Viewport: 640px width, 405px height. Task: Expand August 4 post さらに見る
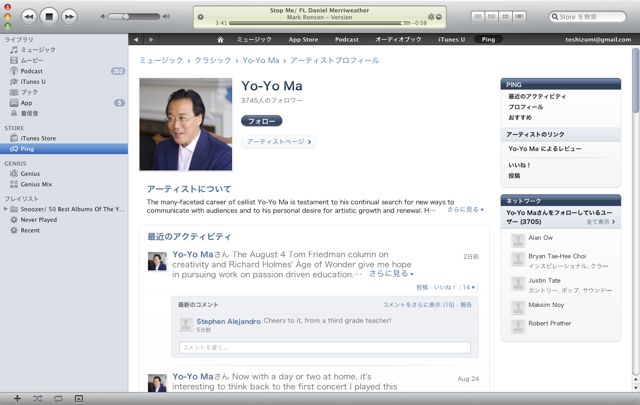coord(391,274)
